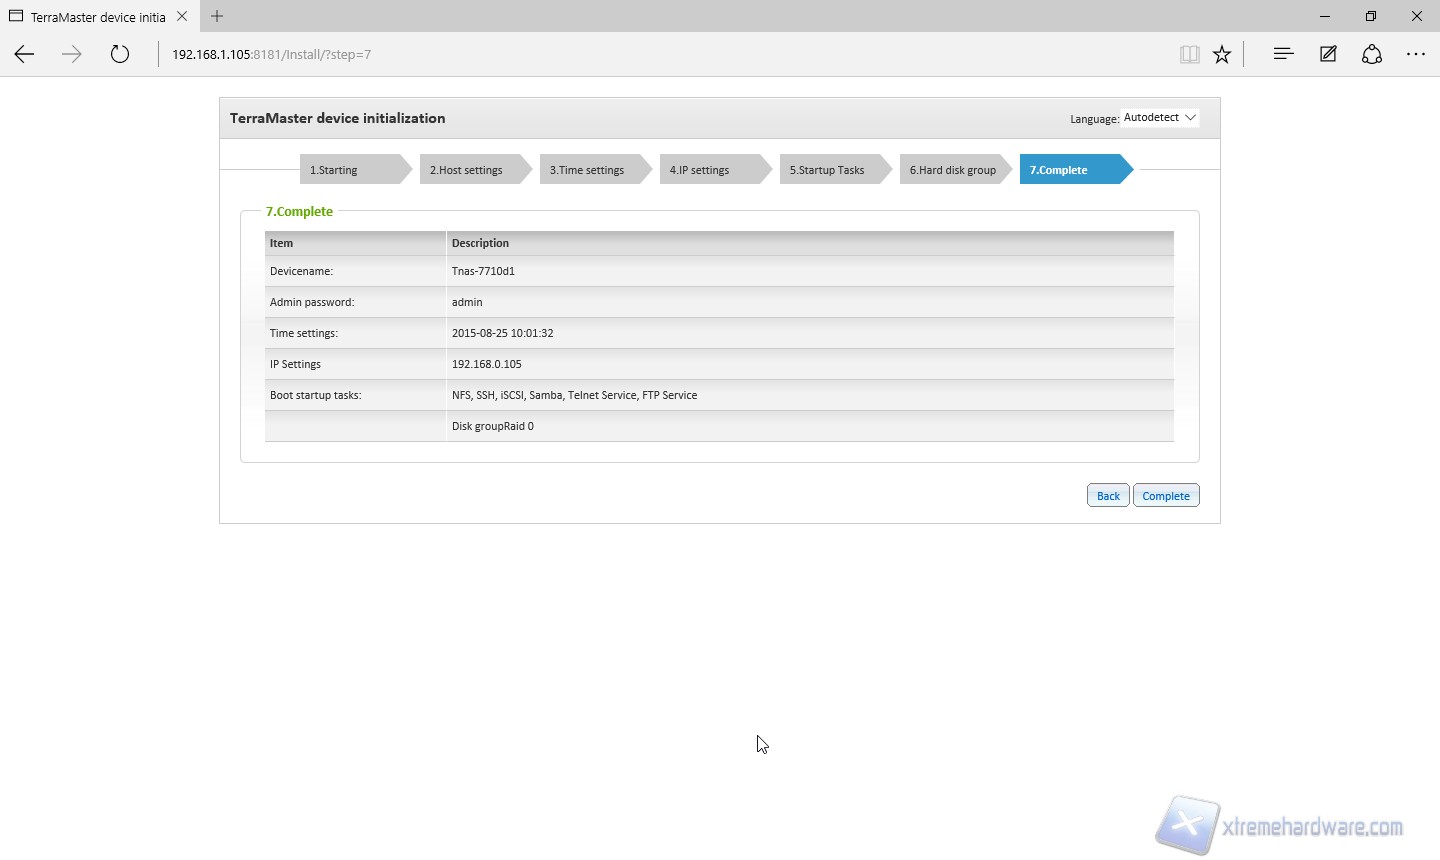Go to the 1.Starting step
This screenshot has height=860, width=1440.
tap(350, 170)
